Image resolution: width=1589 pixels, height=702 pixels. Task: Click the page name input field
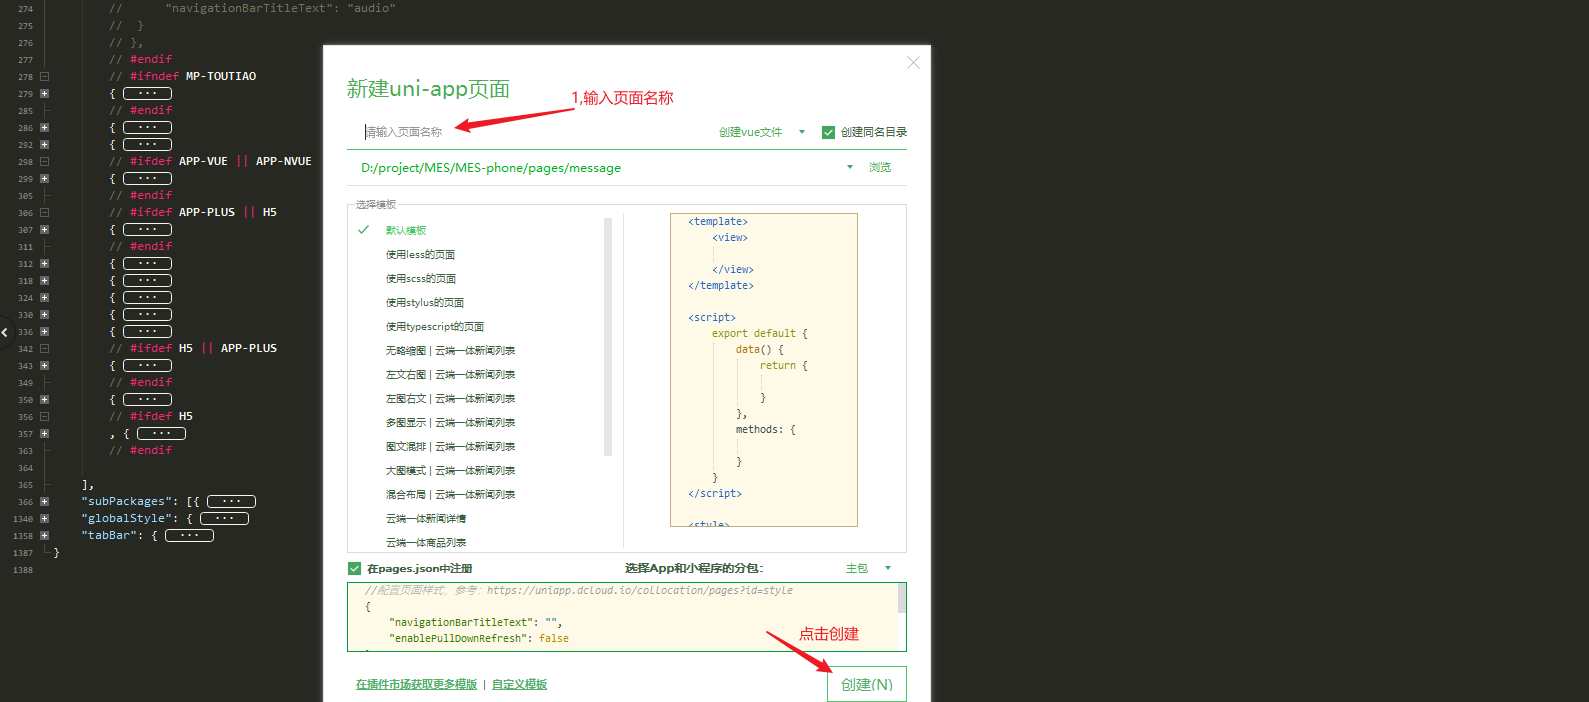530,132
